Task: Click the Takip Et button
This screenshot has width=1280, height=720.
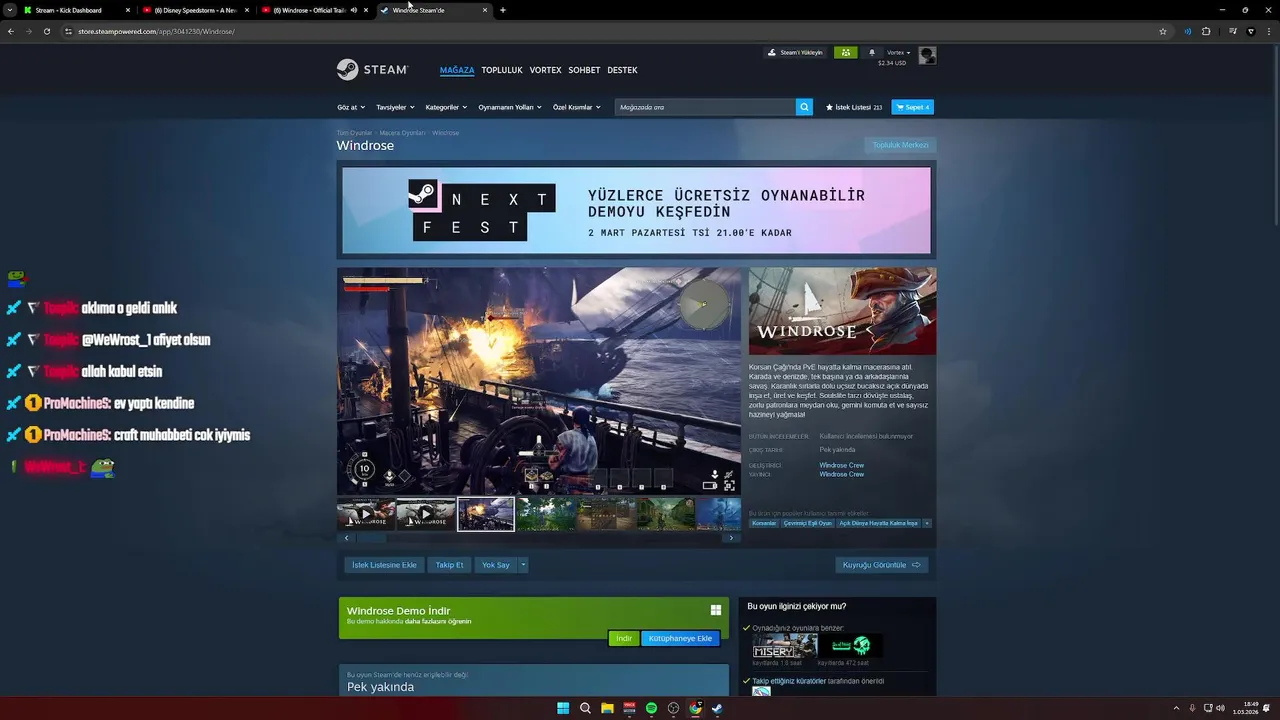Action: pos(449,565)
